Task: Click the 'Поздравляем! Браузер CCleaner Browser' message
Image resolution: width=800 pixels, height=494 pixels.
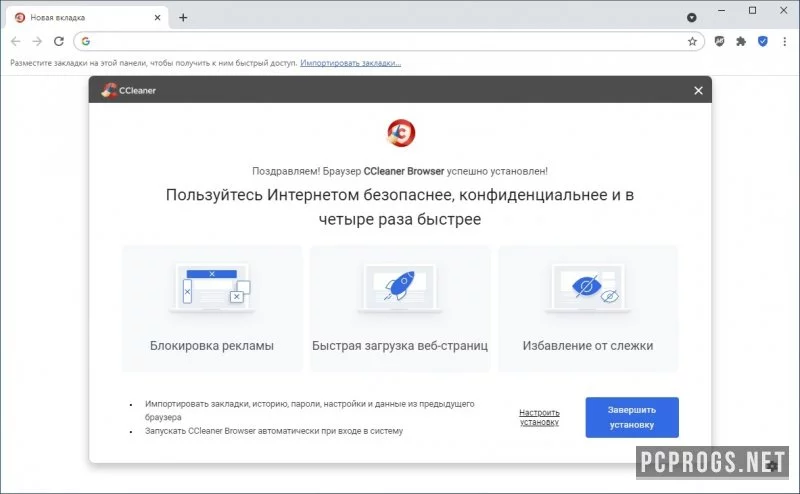Action: pyautogui.click(x=399, y=171)
